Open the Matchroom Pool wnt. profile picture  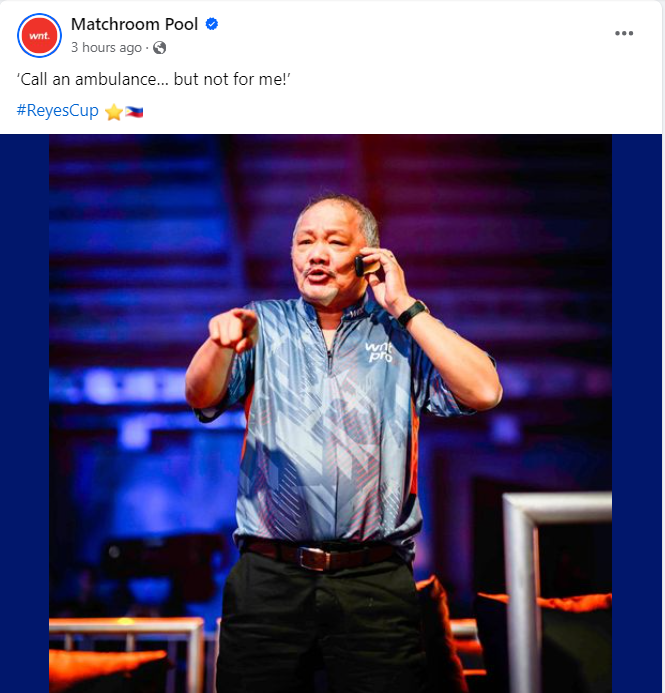[39, 35]
